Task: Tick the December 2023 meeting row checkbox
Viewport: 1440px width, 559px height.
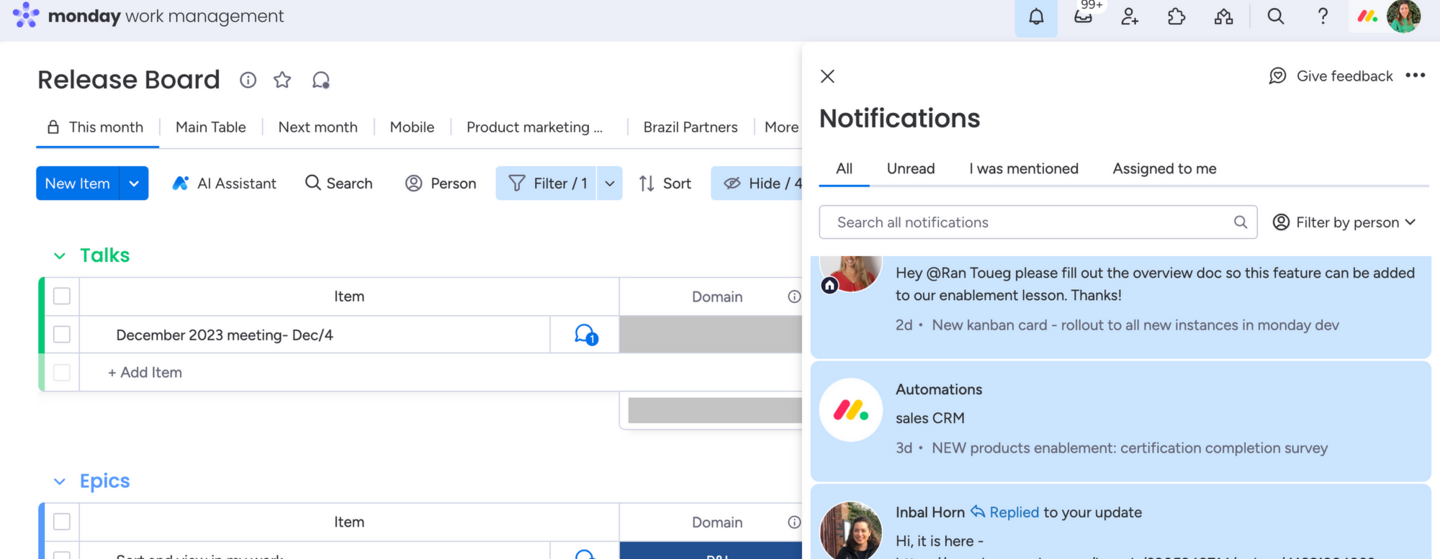Action: pos(62,334)
